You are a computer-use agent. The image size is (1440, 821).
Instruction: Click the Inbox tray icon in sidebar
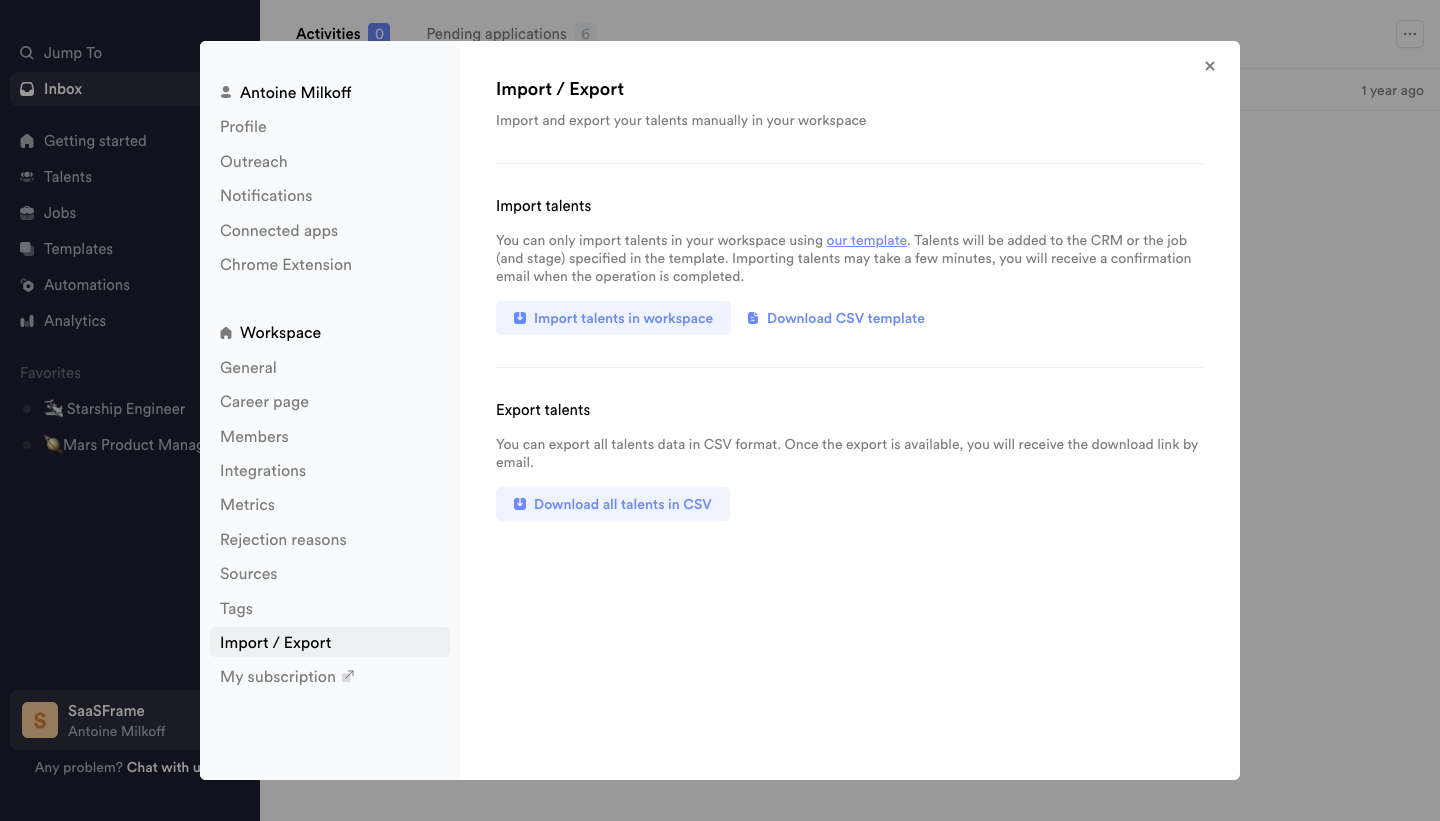click(x=27, y=89)
